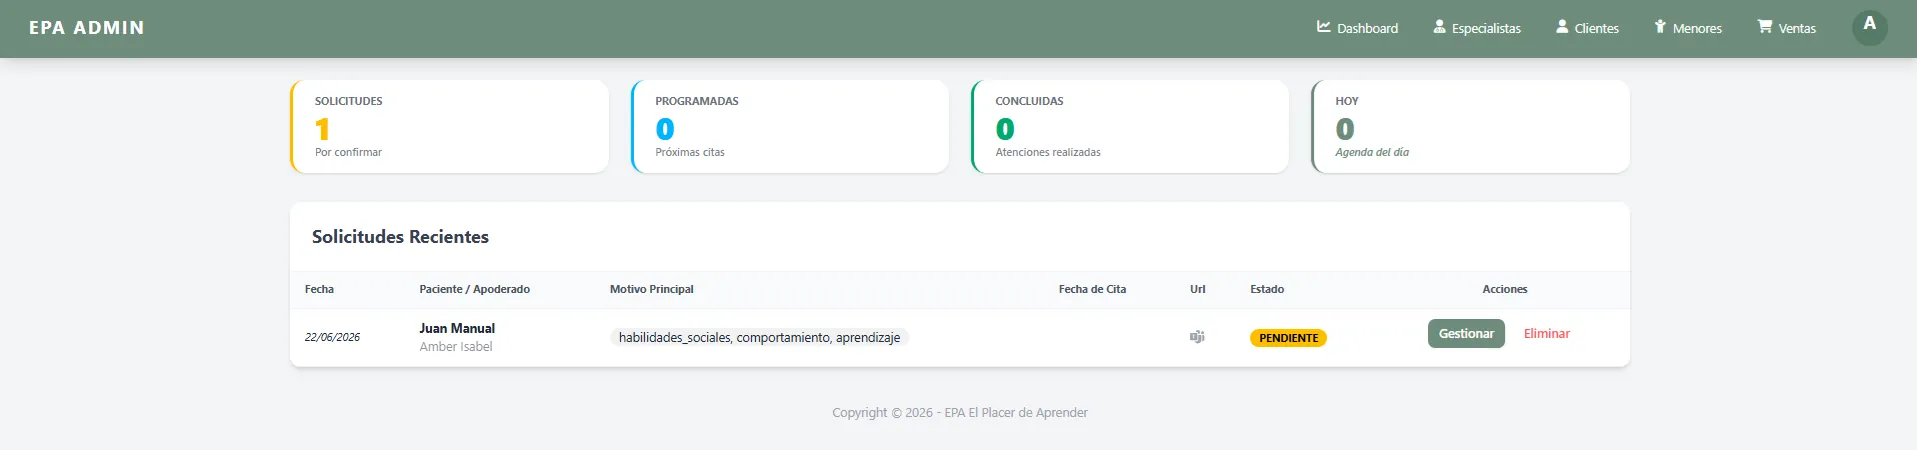Click the EPA ADMIN logo text
Screen dimensions: 1917x450
click(x=87, y=28)
